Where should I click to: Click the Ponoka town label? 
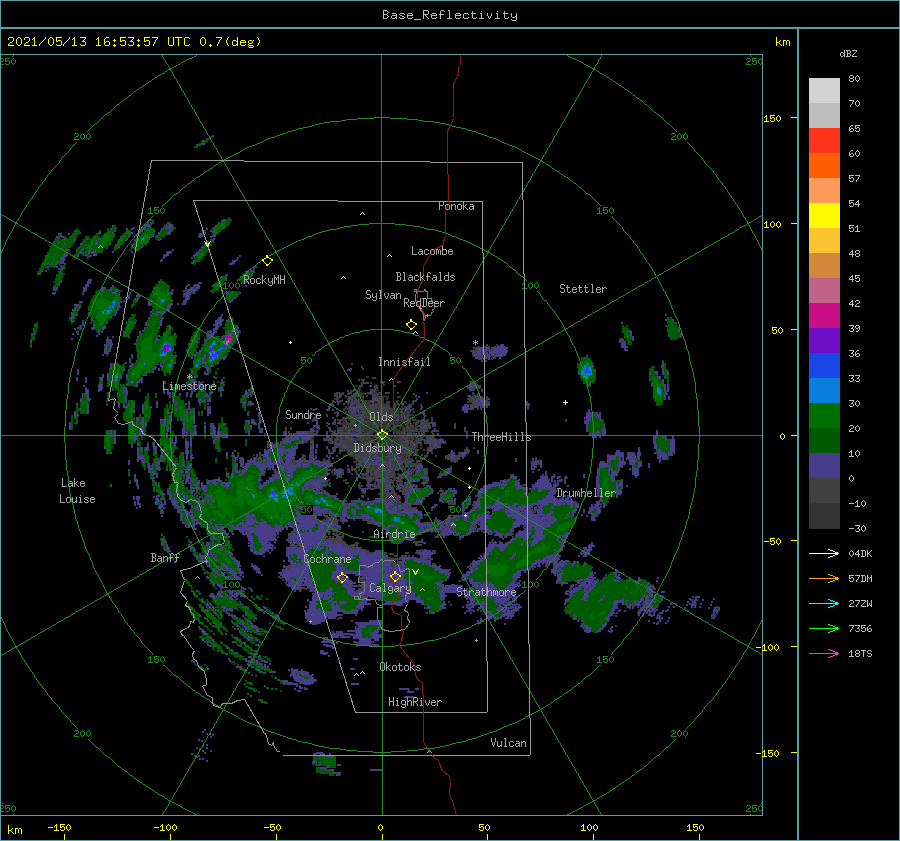tap(456, 206)
